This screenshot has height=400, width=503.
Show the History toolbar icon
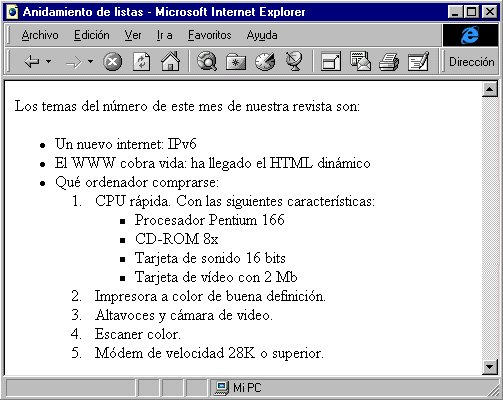(265, 62)
